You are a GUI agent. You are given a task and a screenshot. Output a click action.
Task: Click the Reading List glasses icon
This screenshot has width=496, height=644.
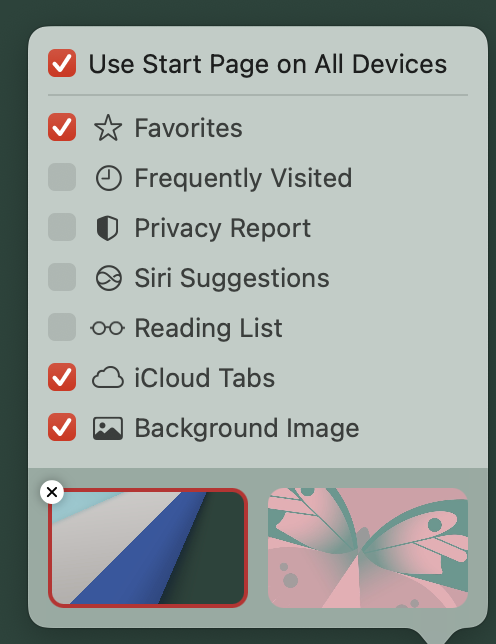pos(108,328)
